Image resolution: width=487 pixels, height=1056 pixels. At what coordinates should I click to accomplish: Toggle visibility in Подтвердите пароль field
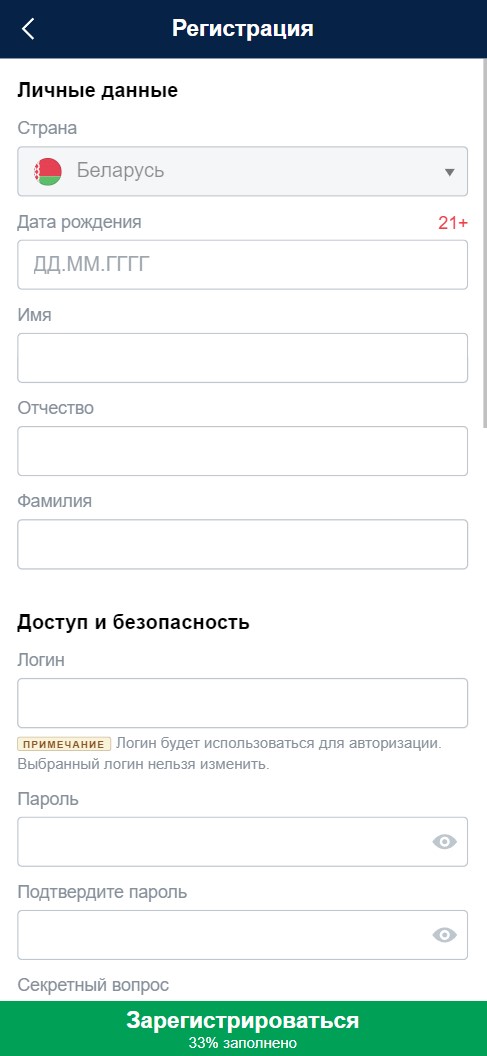[x=444, y=935]
